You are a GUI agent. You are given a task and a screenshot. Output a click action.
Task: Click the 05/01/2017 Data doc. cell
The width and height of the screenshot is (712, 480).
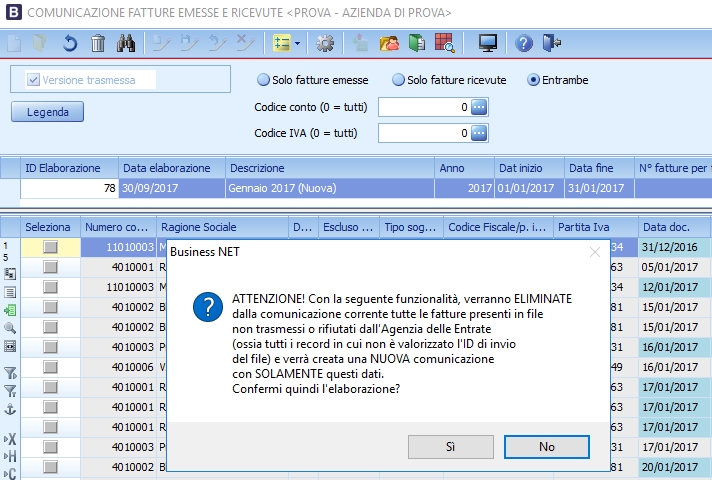(674, 267)
